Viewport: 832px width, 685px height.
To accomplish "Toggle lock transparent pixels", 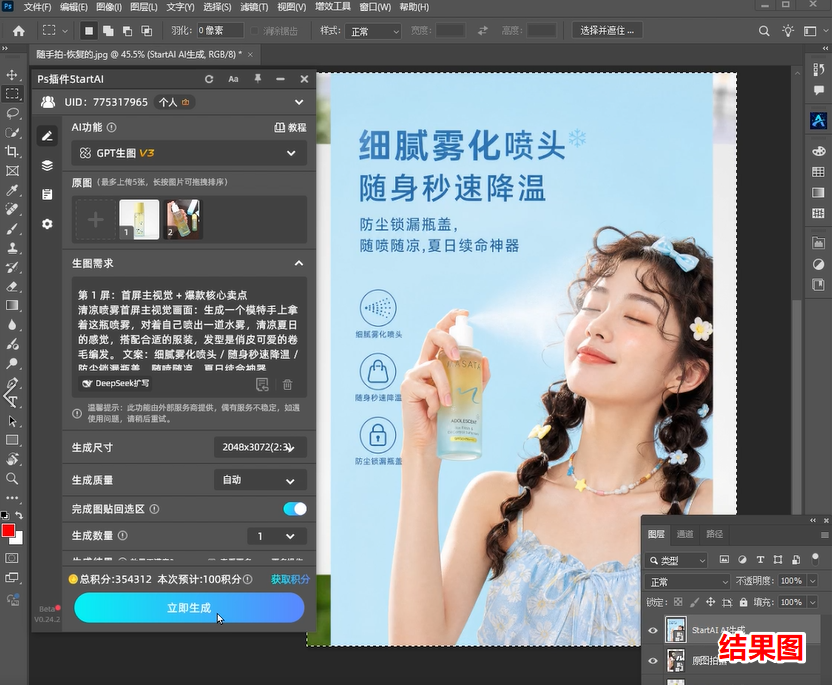I will click(x=678, y=602).
